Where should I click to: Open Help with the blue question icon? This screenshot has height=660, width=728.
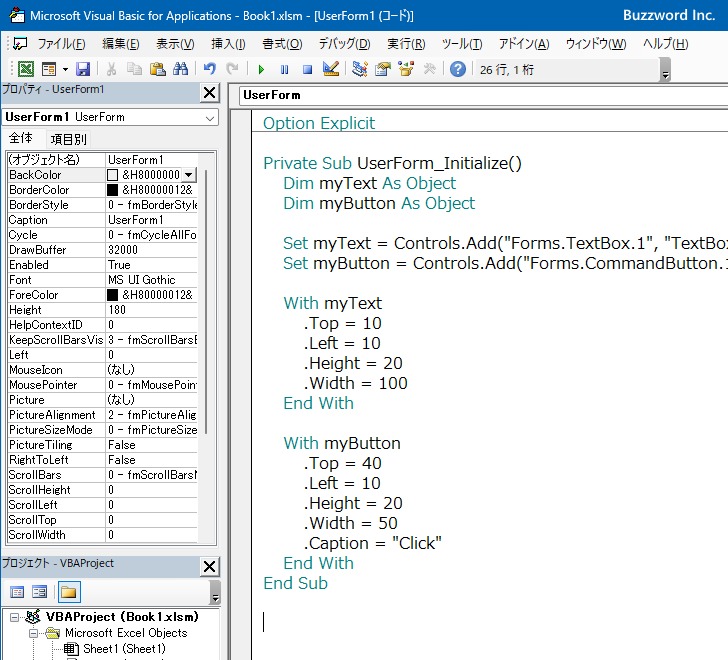(x=458, y=69)
